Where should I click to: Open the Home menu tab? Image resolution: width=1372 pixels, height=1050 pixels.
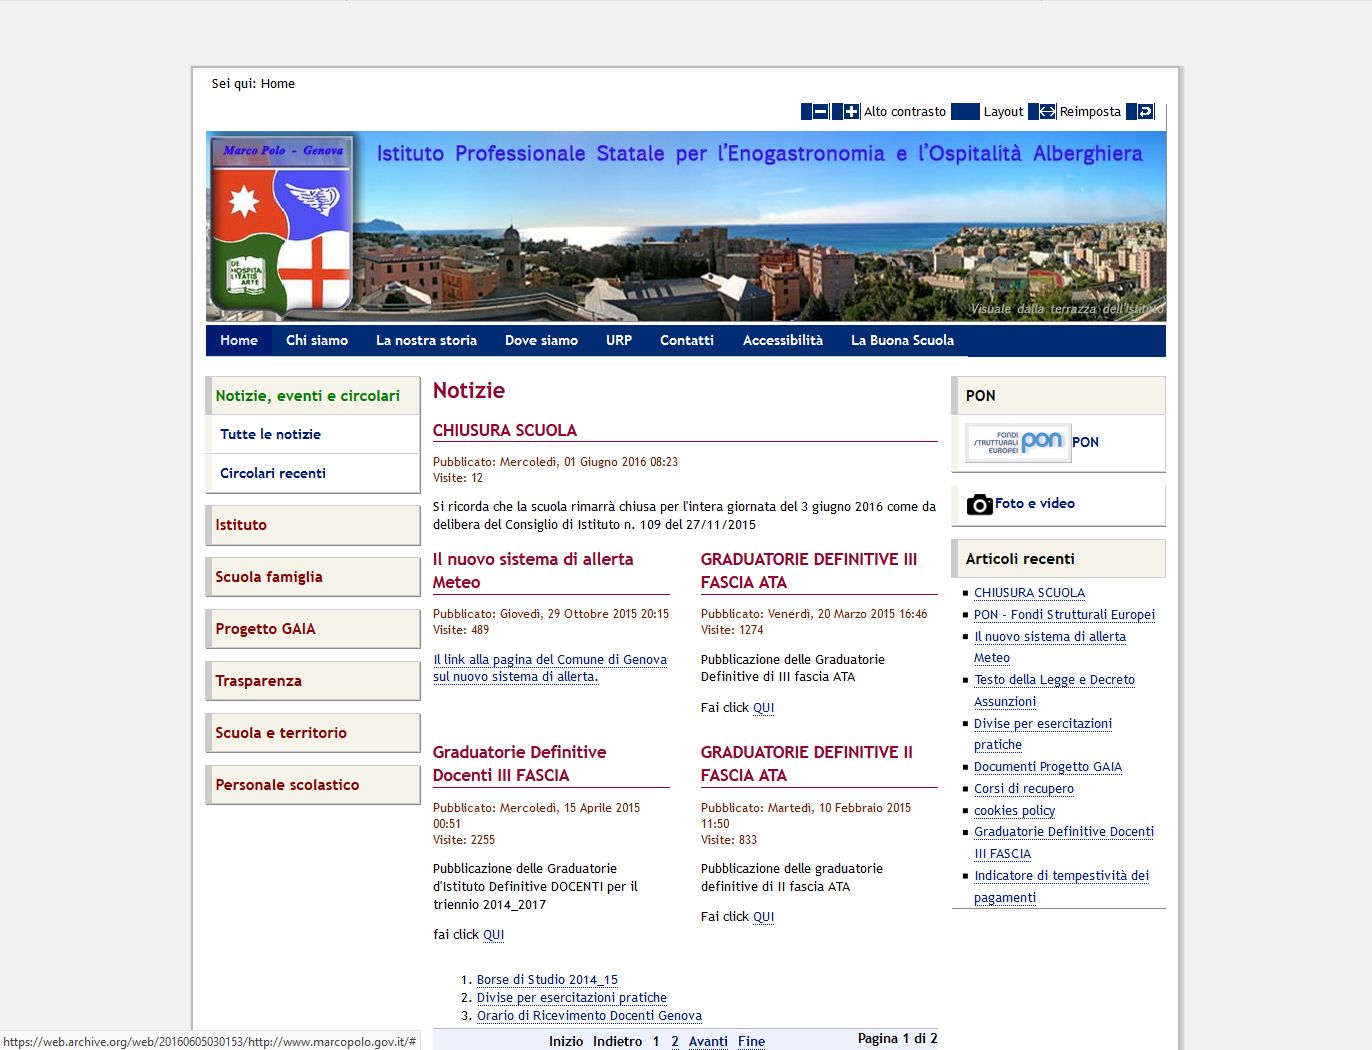click(x=239, y=340)
